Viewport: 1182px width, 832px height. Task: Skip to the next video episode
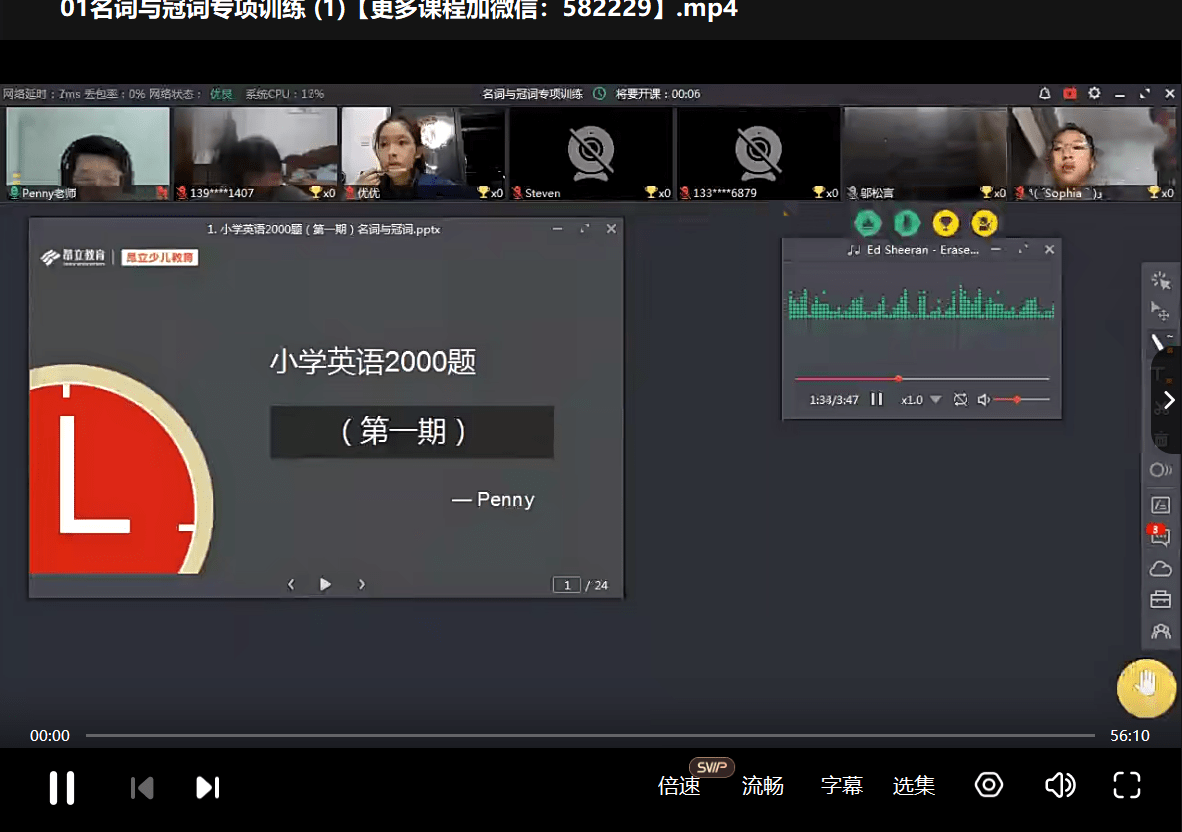[x=207, y=788]
